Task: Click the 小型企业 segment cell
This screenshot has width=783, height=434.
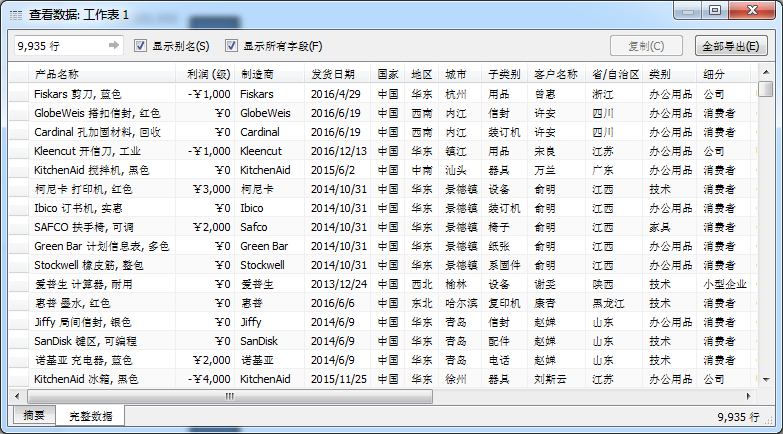Action: 723,284
